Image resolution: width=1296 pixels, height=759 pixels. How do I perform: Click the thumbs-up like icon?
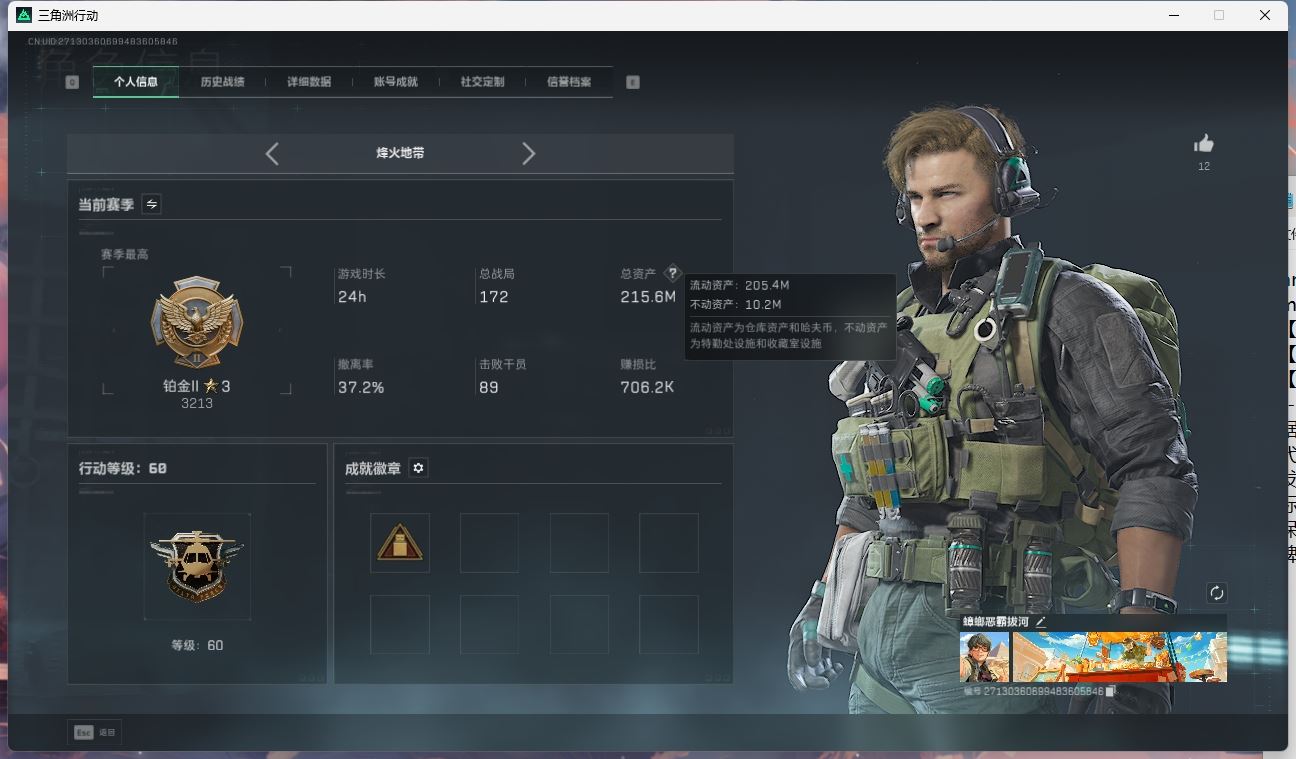pyautogui.click(x=1204, y=144)
